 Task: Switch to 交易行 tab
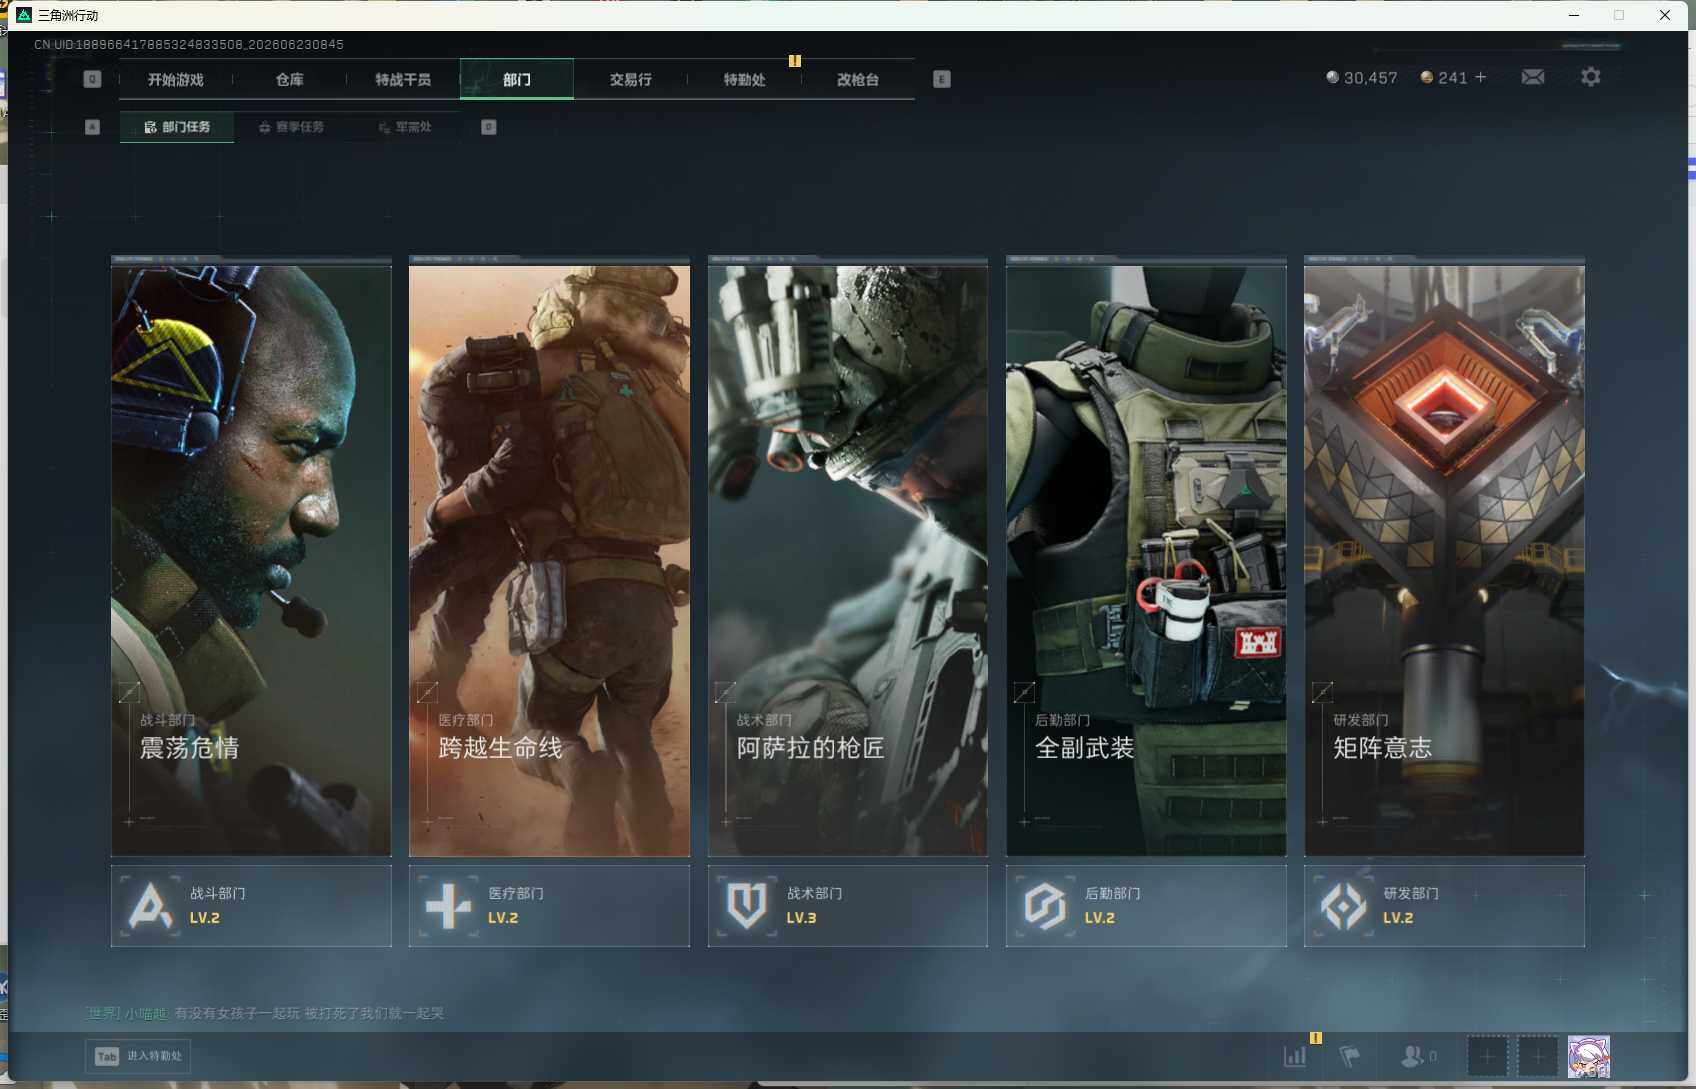click(x=631, y=79)
